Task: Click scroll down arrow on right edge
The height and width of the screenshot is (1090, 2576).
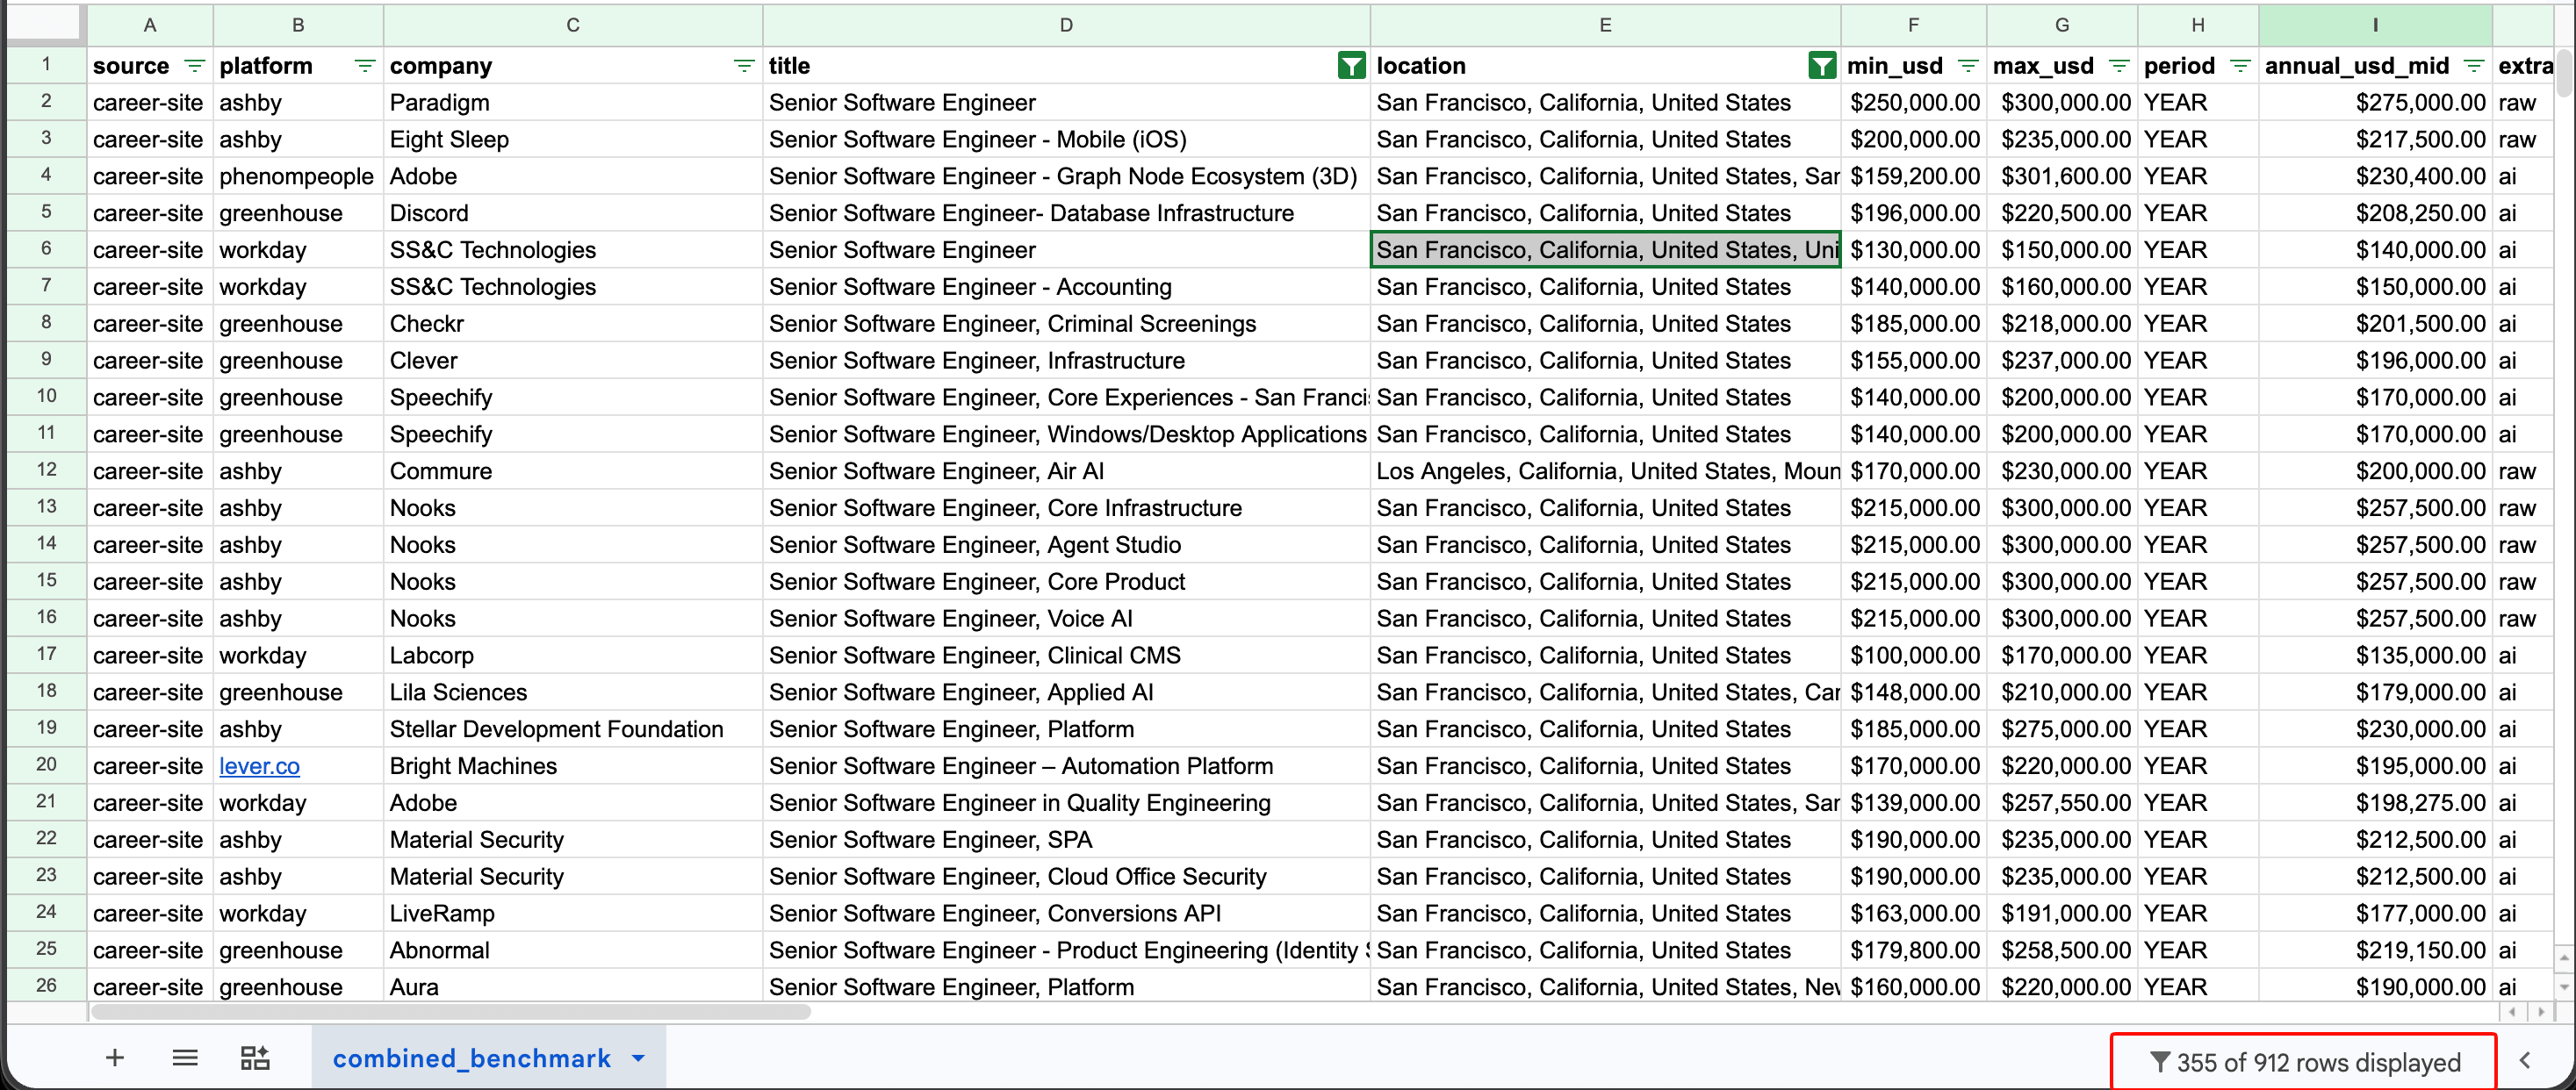Action: [2565, 986]
